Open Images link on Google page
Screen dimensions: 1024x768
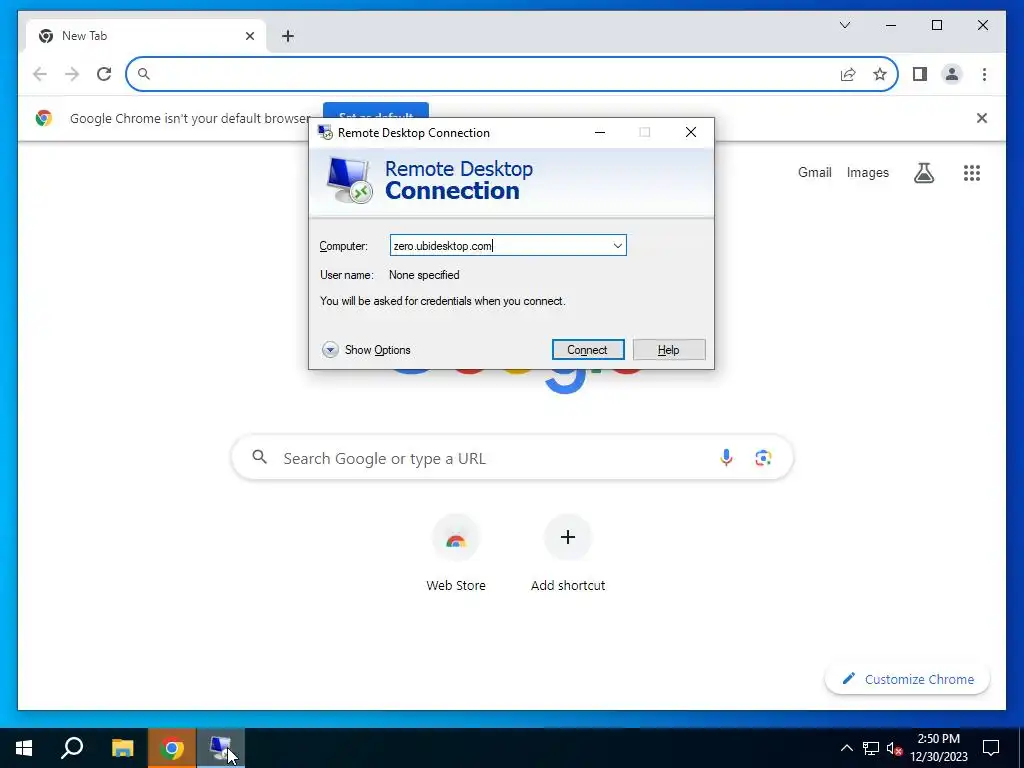coord(867,172)
